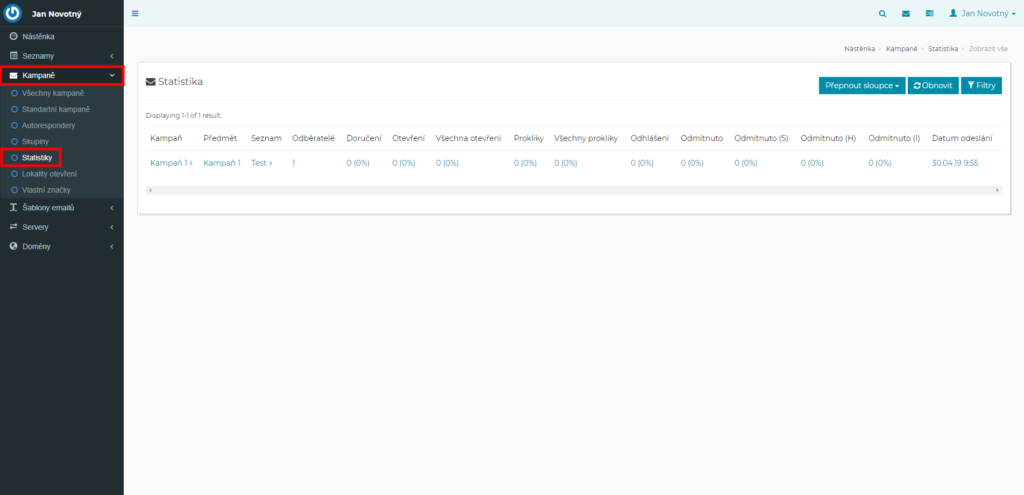1024x495 pixels.
Task: Open the list/news icon in top bar
Action: tap(929, 13)
